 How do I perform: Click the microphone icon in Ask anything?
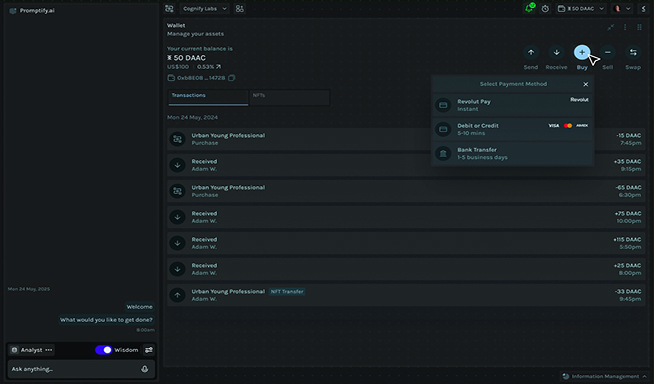point(144,369)
